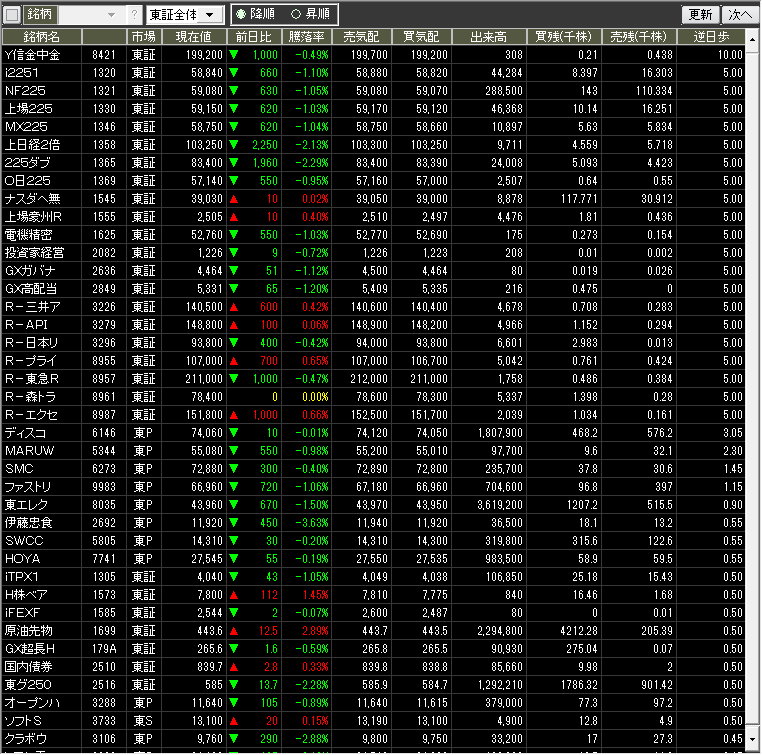The width and height of the screenshot is (762, 755).
Task: Click the 次へ next button
Action: [738, 15]
